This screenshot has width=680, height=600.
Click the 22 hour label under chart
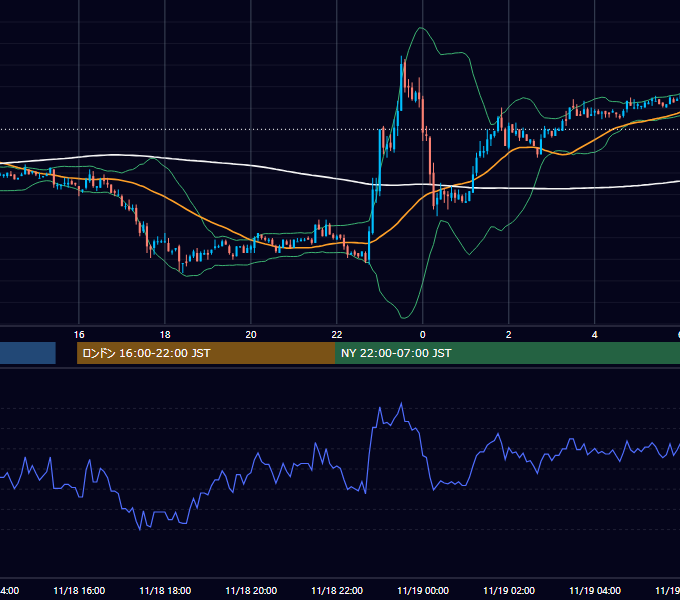click(x=337, y=335)
